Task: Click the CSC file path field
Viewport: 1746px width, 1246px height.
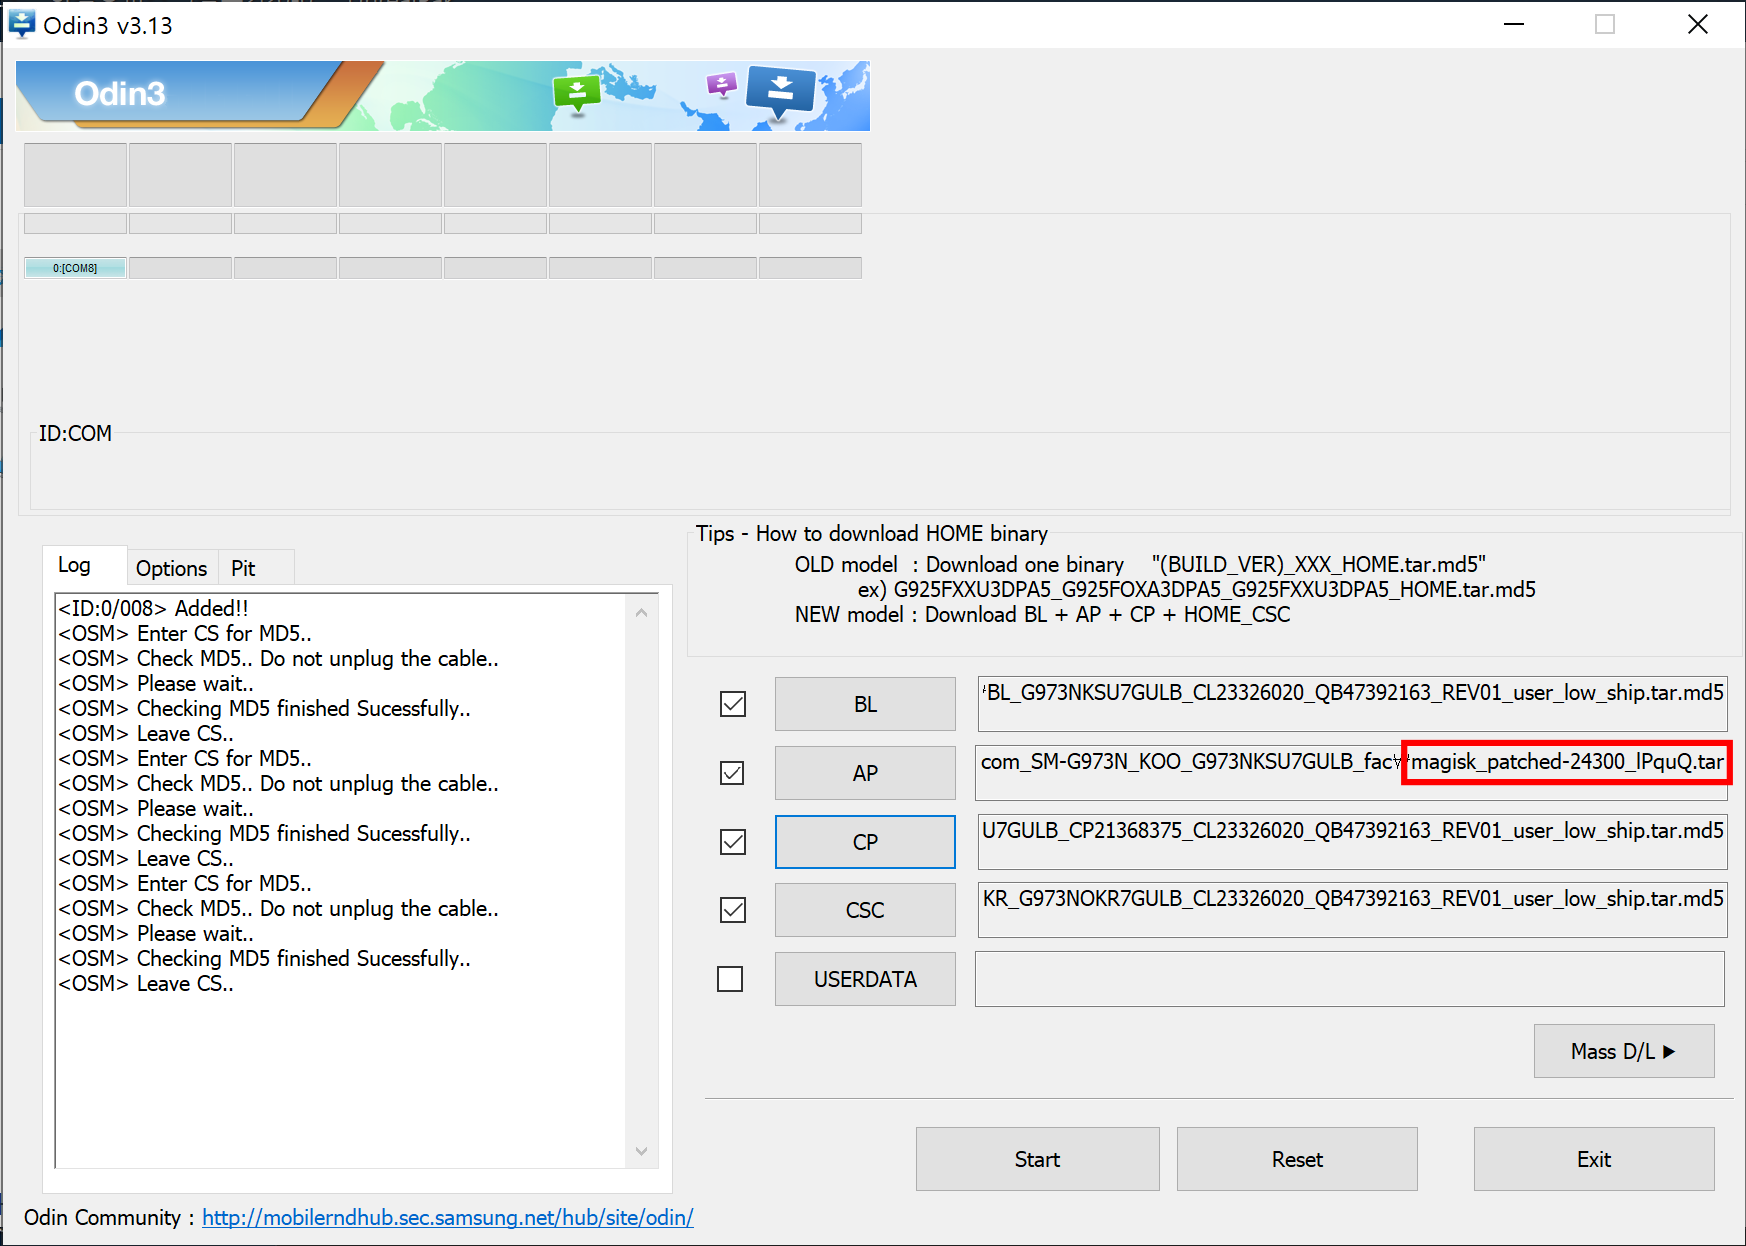Action: (x=1352, y=910)
